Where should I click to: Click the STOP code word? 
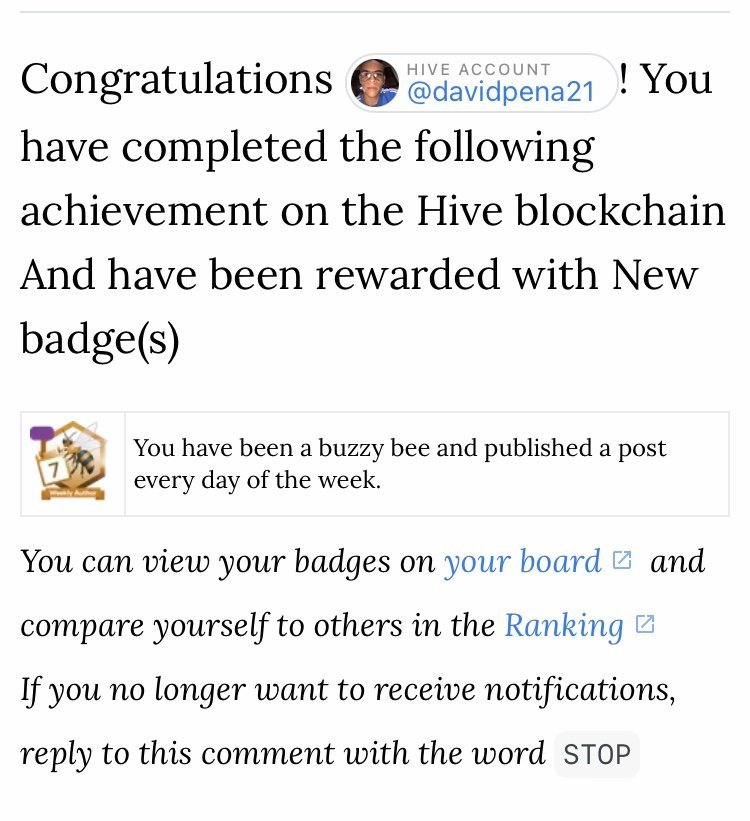pos(597,755)
